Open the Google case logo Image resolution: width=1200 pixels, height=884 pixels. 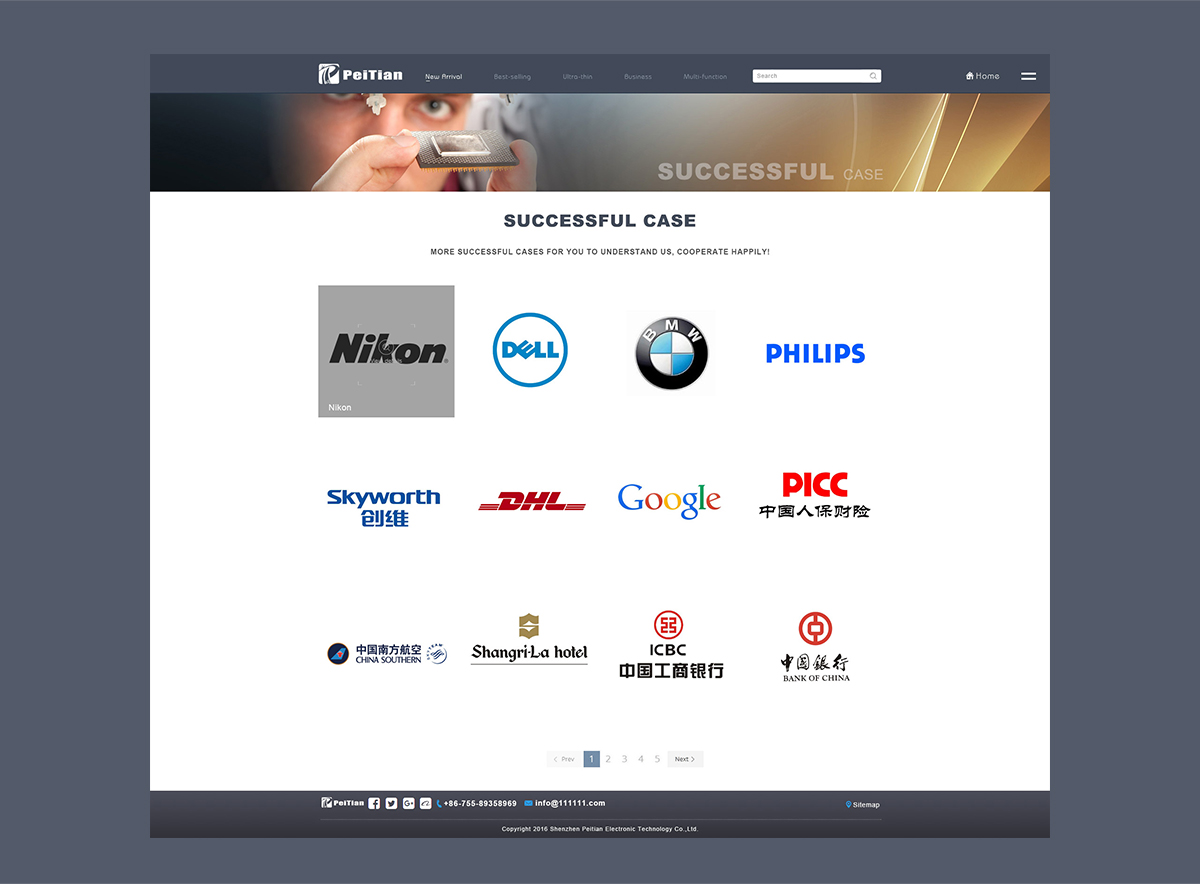(x=669, y=501)
